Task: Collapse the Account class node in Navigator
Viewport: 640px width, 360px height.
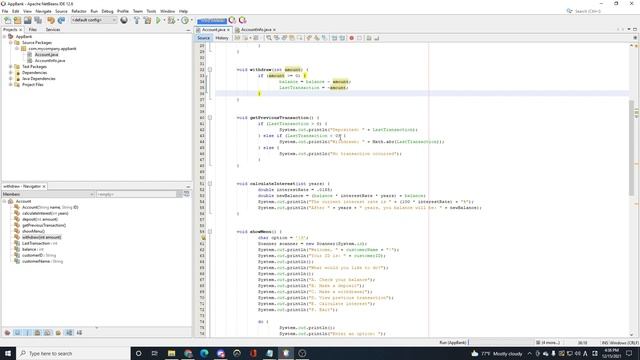Action: pos(4,201)
